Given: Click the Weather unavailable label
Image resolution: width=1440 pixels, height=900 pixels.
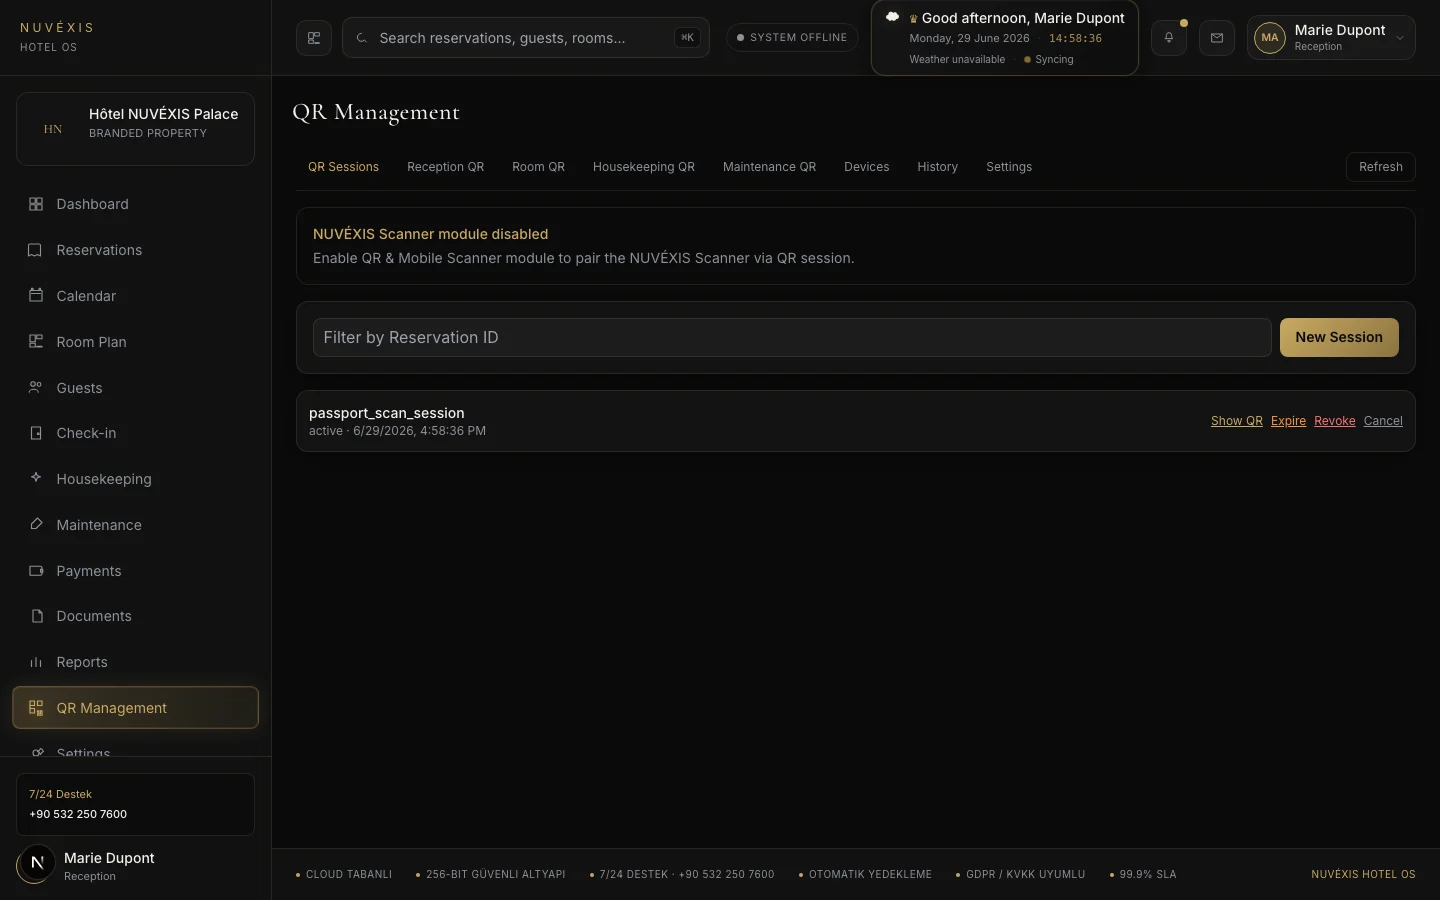Looking at the screenshot, I should [x=957, y=60].
